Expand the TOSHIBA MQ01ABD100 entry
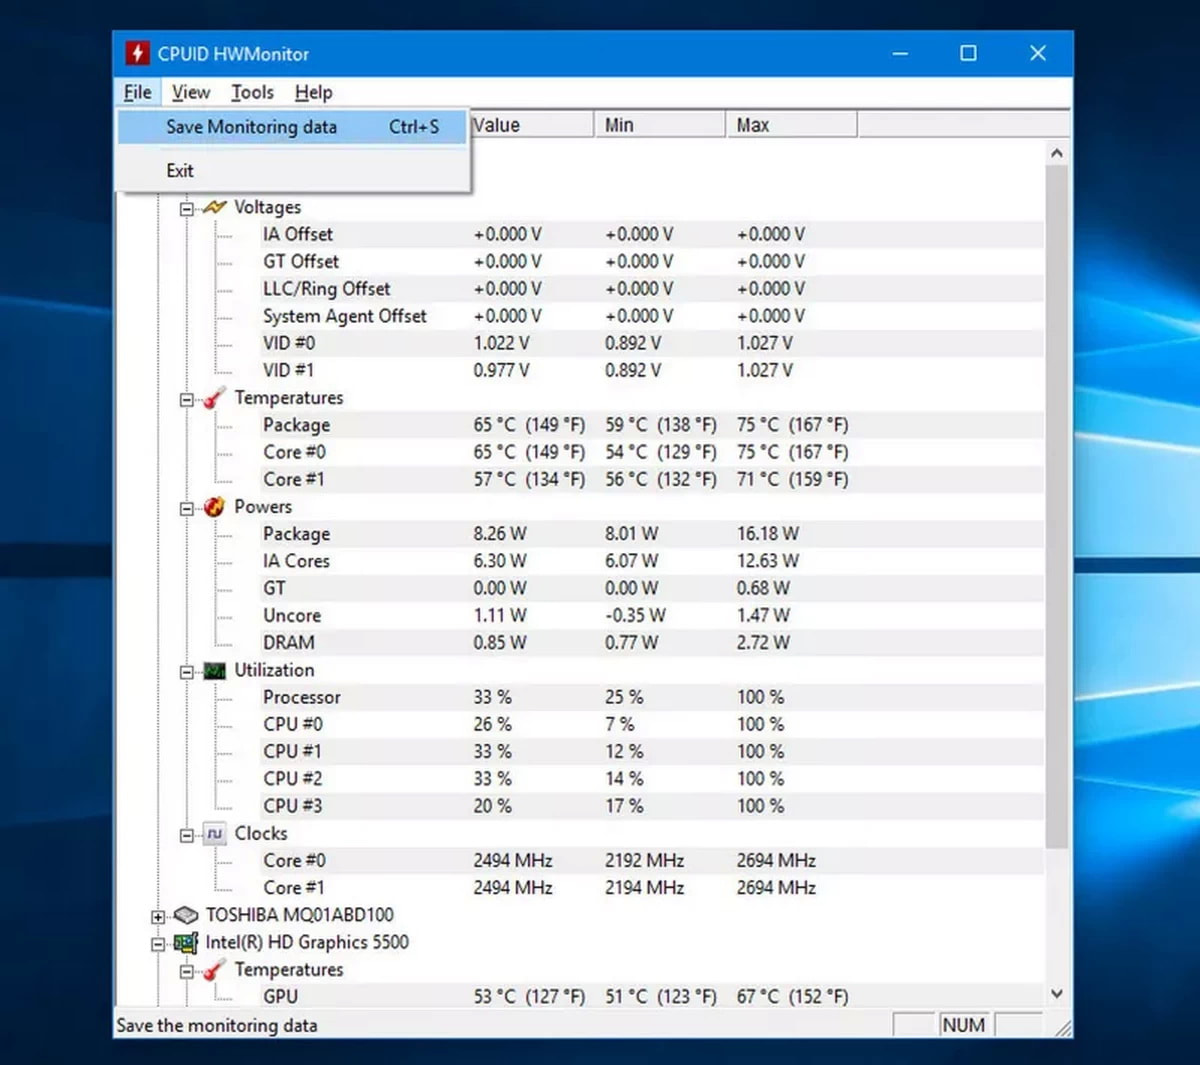1200x1065 pixels. pos(157,915)
